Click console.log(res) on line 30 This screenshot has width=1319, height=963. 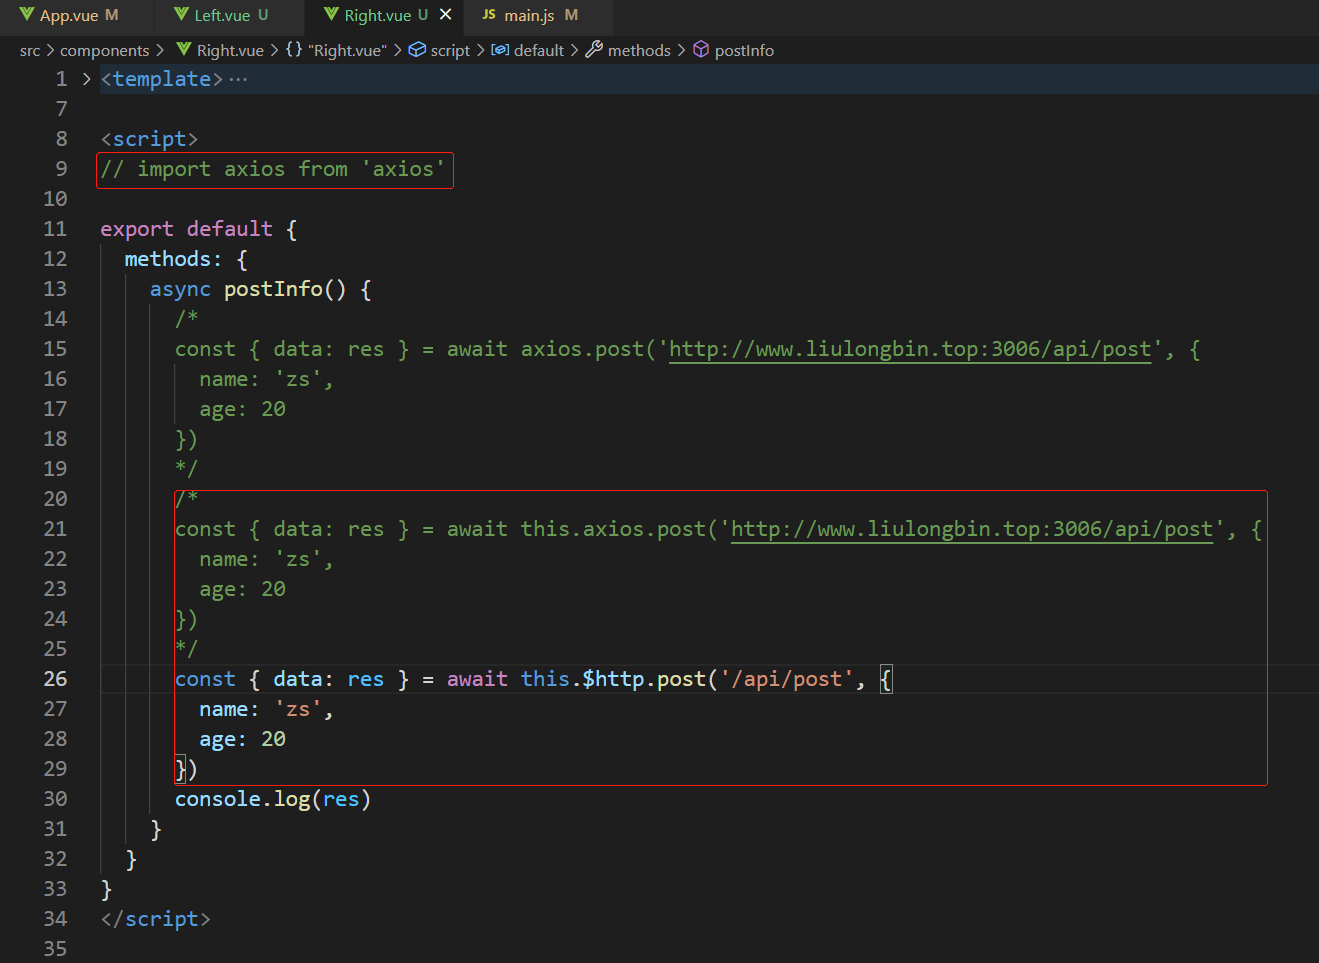tap(273, 799)
